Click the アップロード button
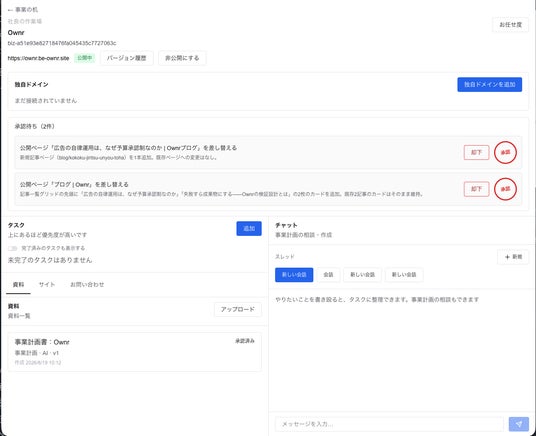Viewport: 536px width, 436px height. point(238,309)
